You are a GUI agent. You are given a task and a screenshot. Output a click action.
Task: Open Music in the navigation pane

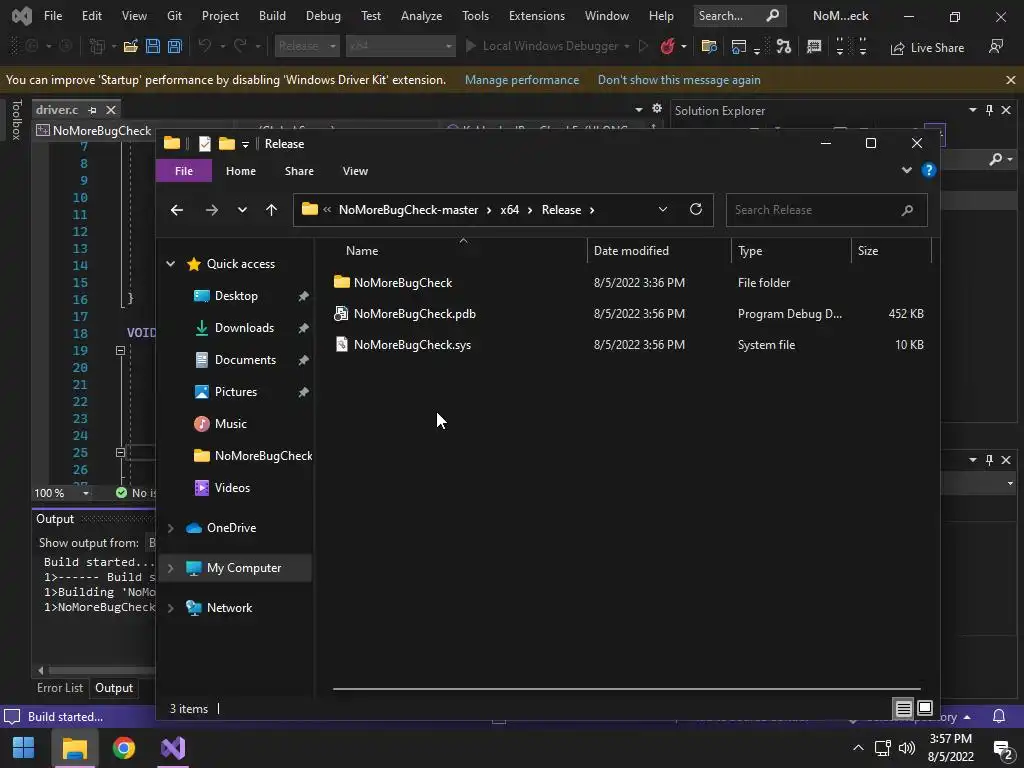click(x=231, y=424)
